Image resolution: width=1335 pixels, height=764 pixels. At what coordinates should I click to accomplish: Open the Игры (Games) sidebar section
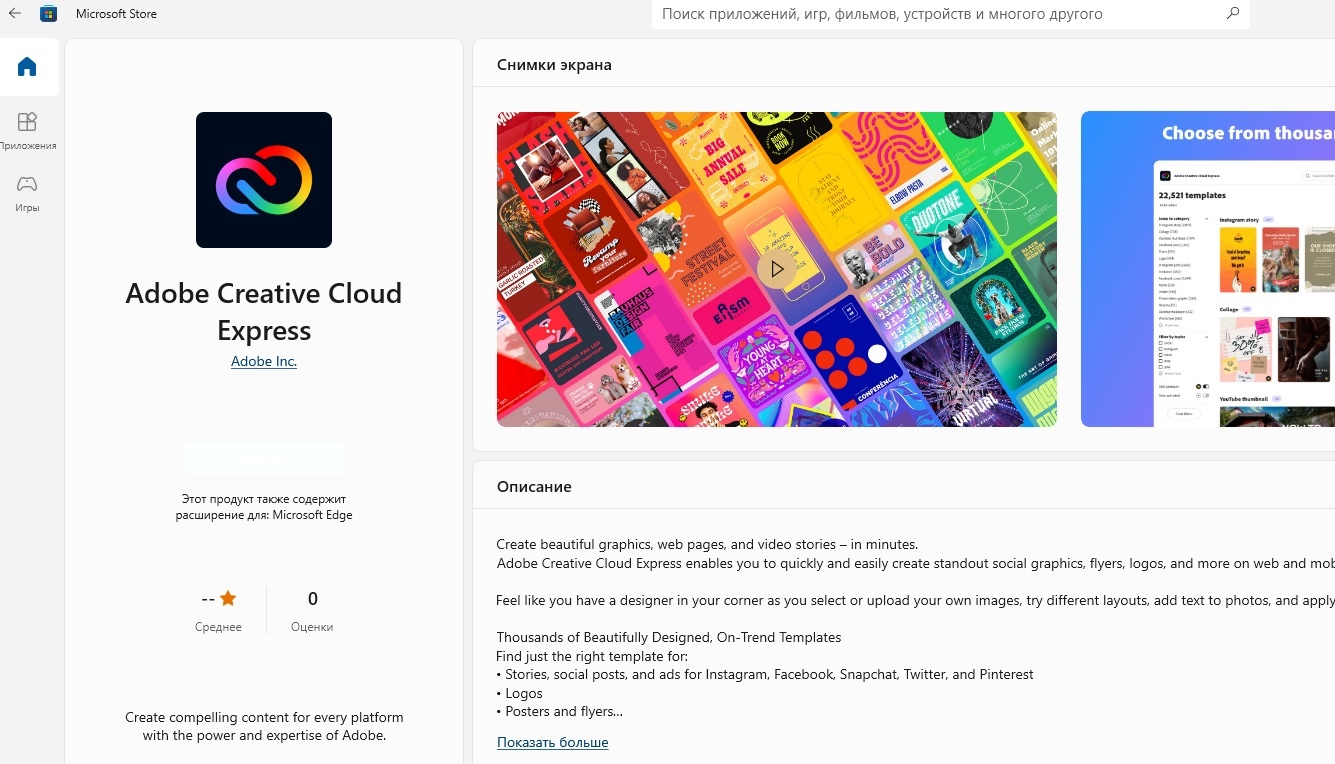point(28,194)
